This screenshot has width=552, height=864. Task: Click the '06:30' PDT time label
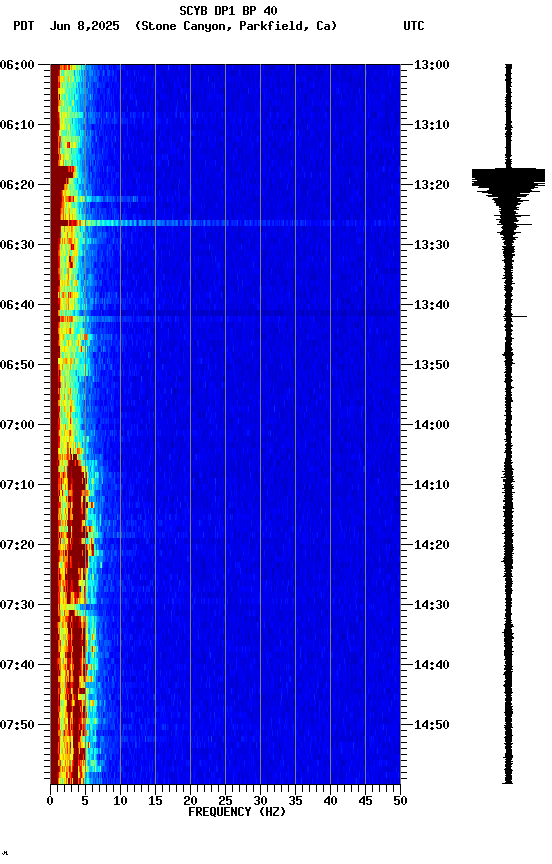tap(17, 245)
